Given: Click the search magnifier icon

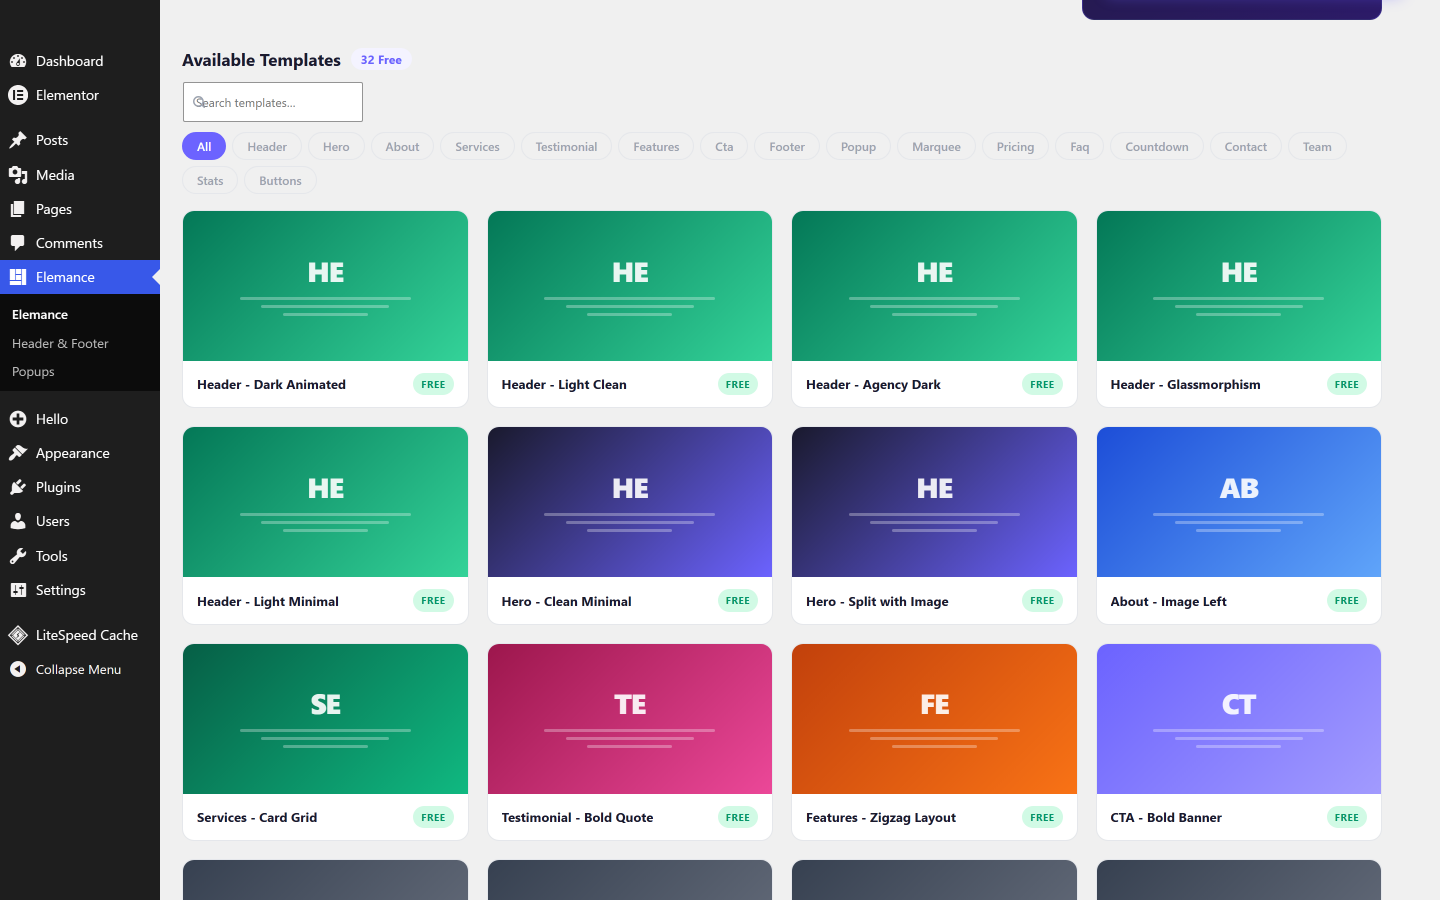Looking at the screenshot, I should (x=199, y=102).
